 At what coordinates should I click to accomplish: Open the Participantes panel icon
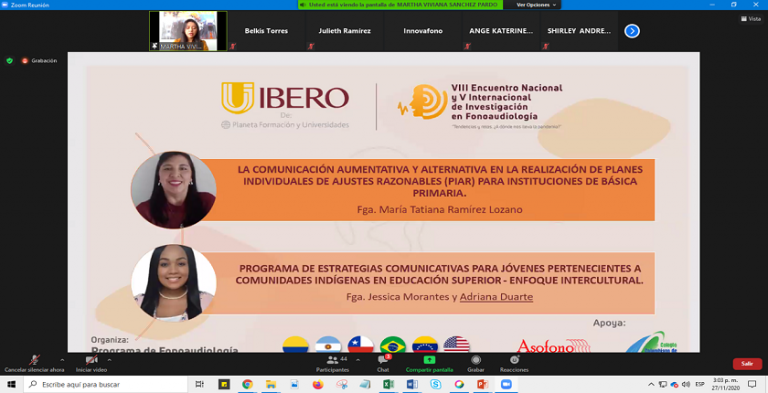333,360
